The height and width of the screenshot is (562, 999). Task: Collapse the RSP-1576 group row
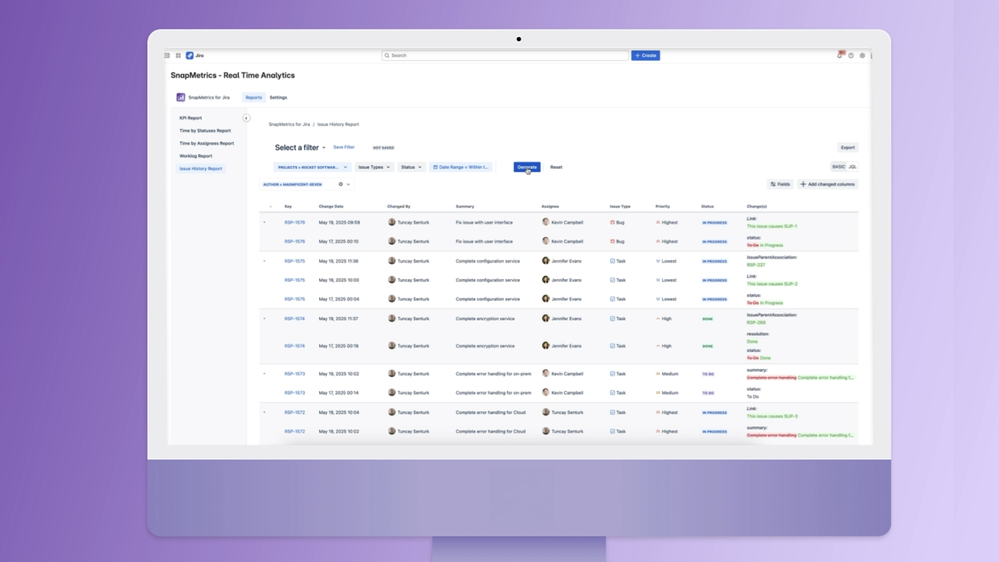(x=265, y=222)
